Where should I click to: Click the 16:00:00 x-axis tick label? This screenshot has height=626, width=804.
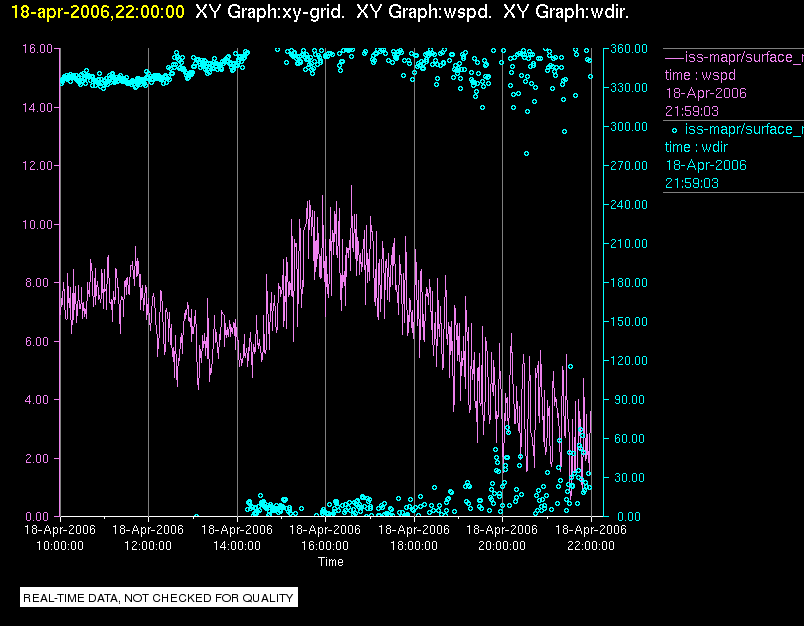coord(325,546)
